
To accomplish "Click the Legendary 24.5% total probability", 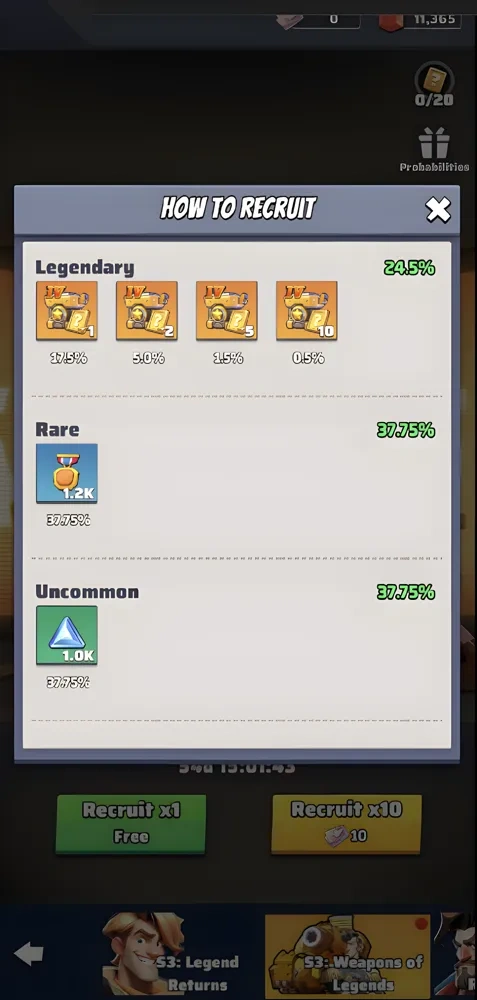I will [x=409, y=268].
